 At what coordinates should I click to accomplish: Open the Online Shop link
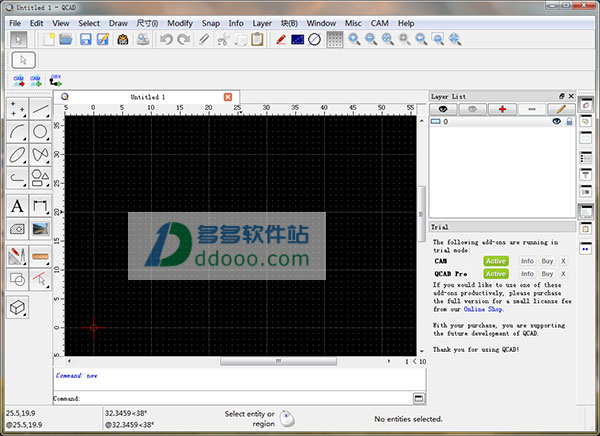483,309
